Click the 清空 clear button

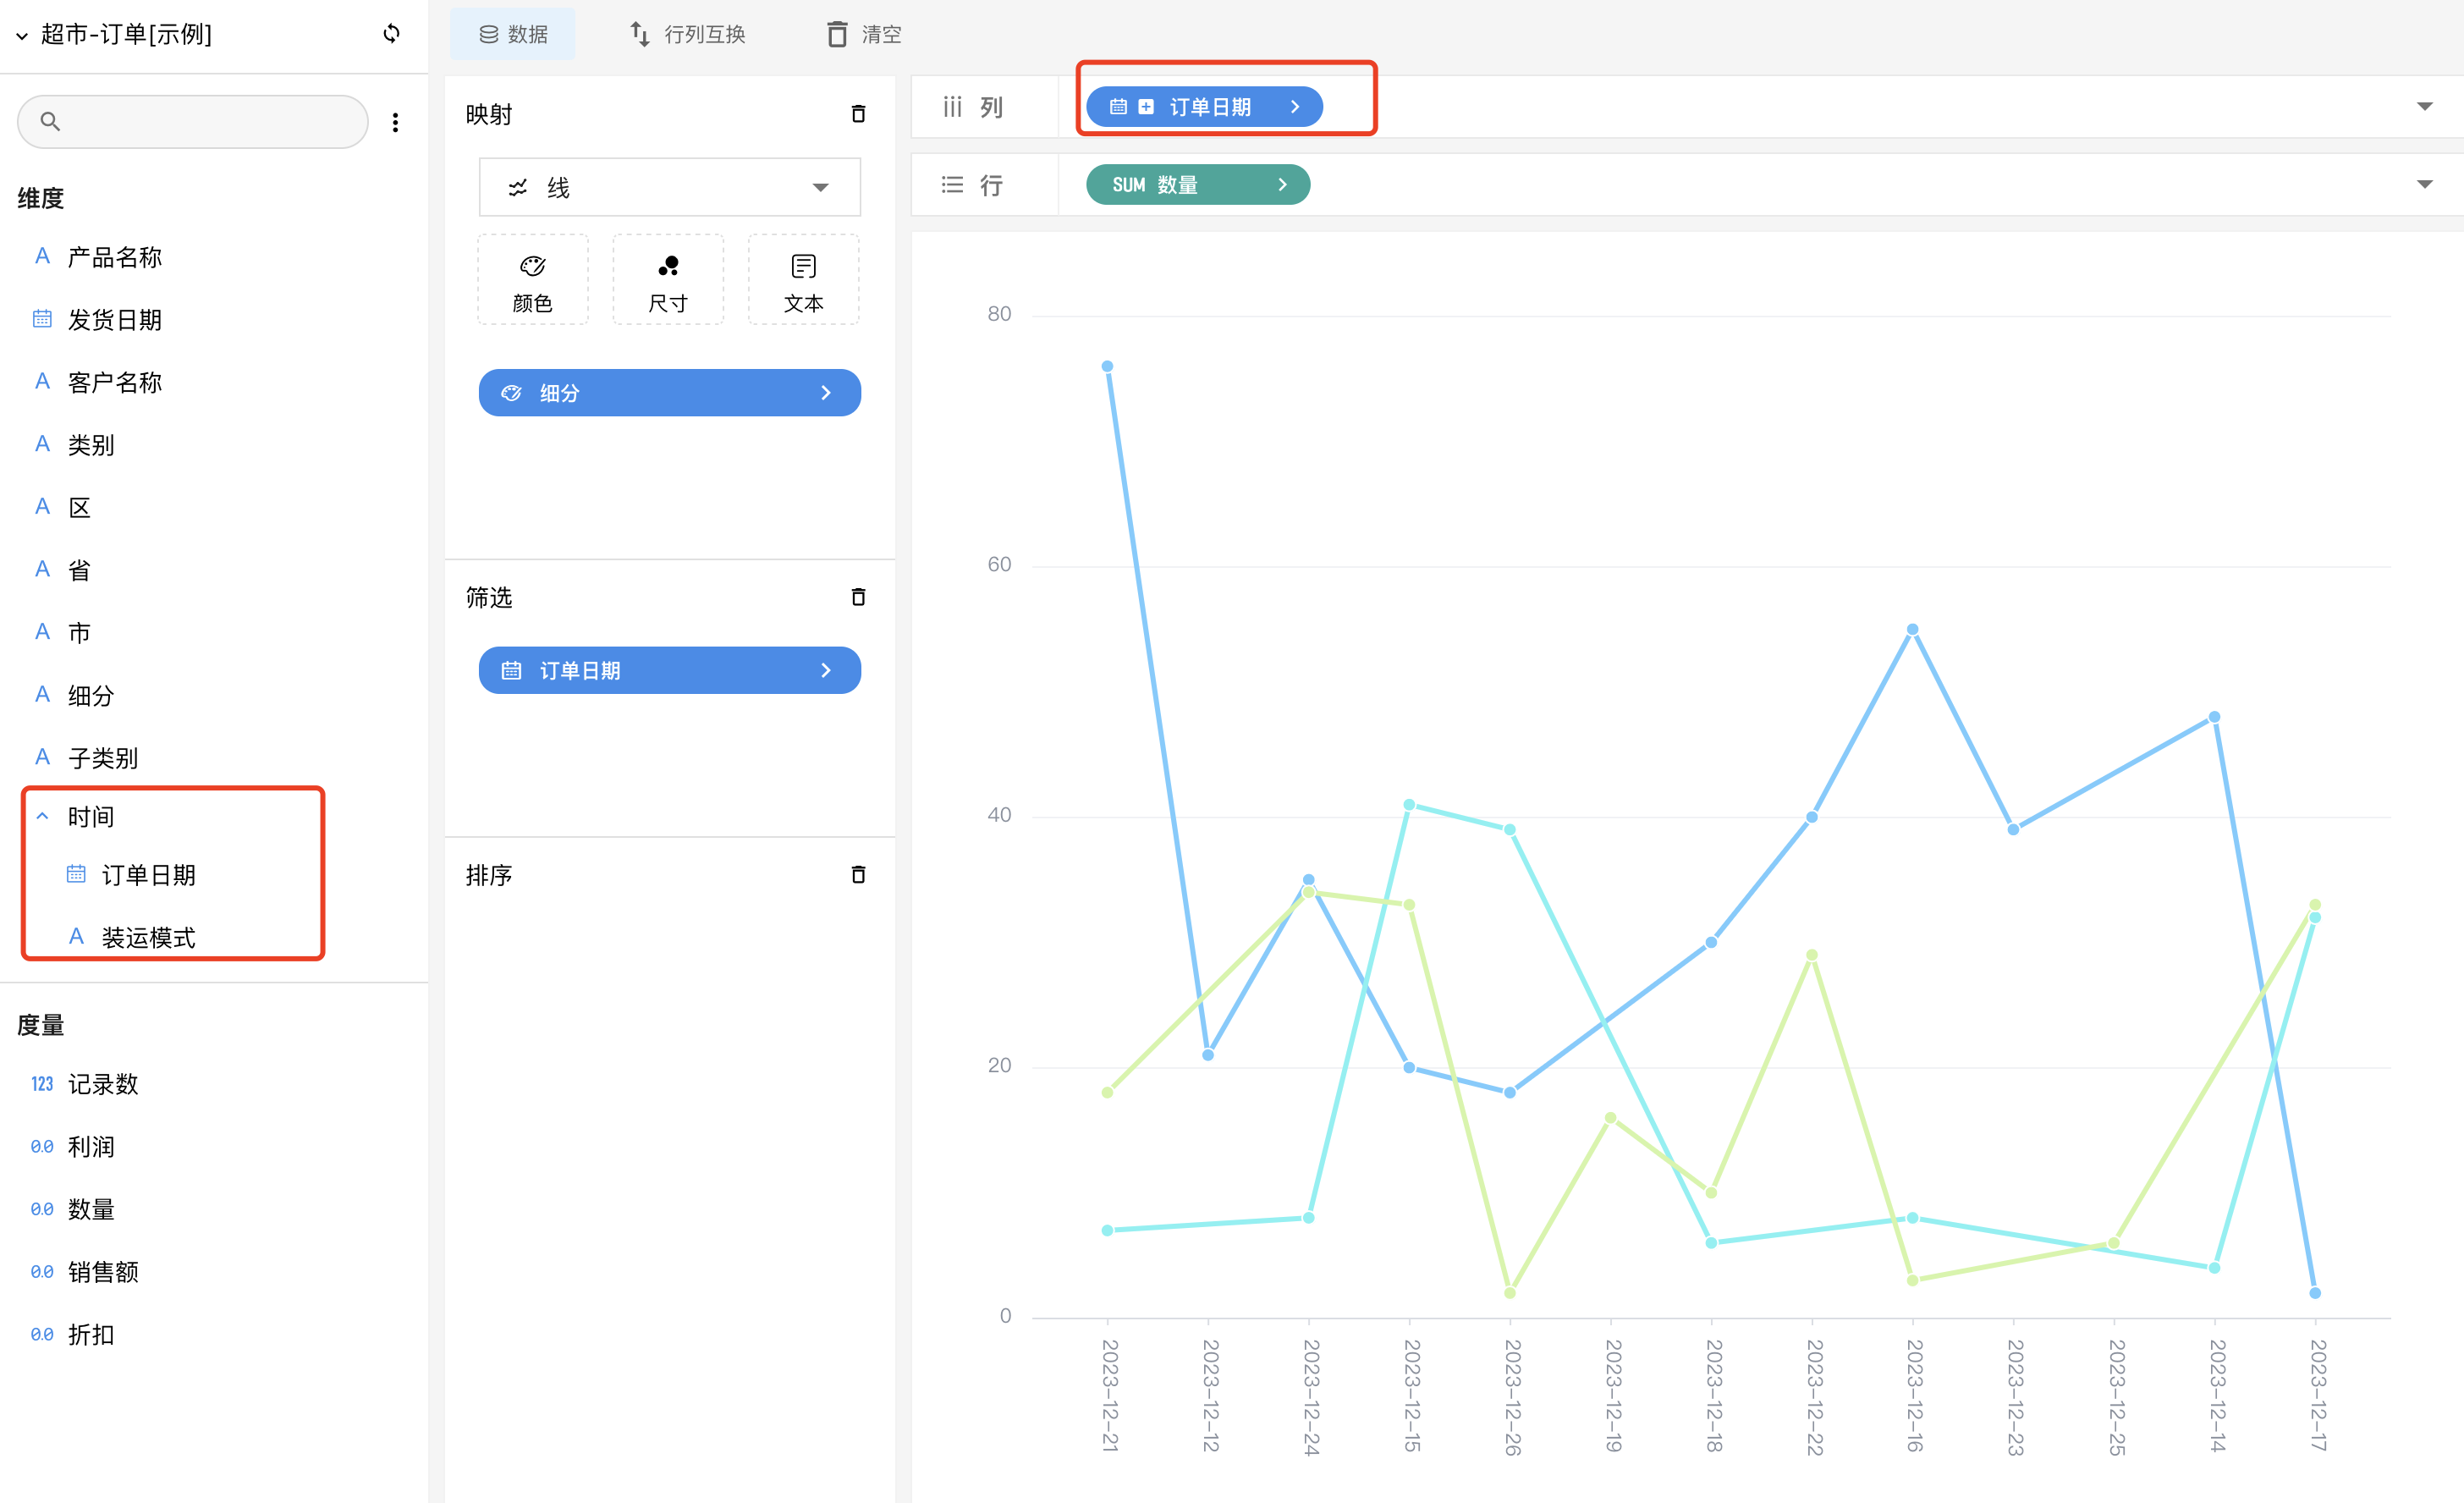[x=864, y=34]
